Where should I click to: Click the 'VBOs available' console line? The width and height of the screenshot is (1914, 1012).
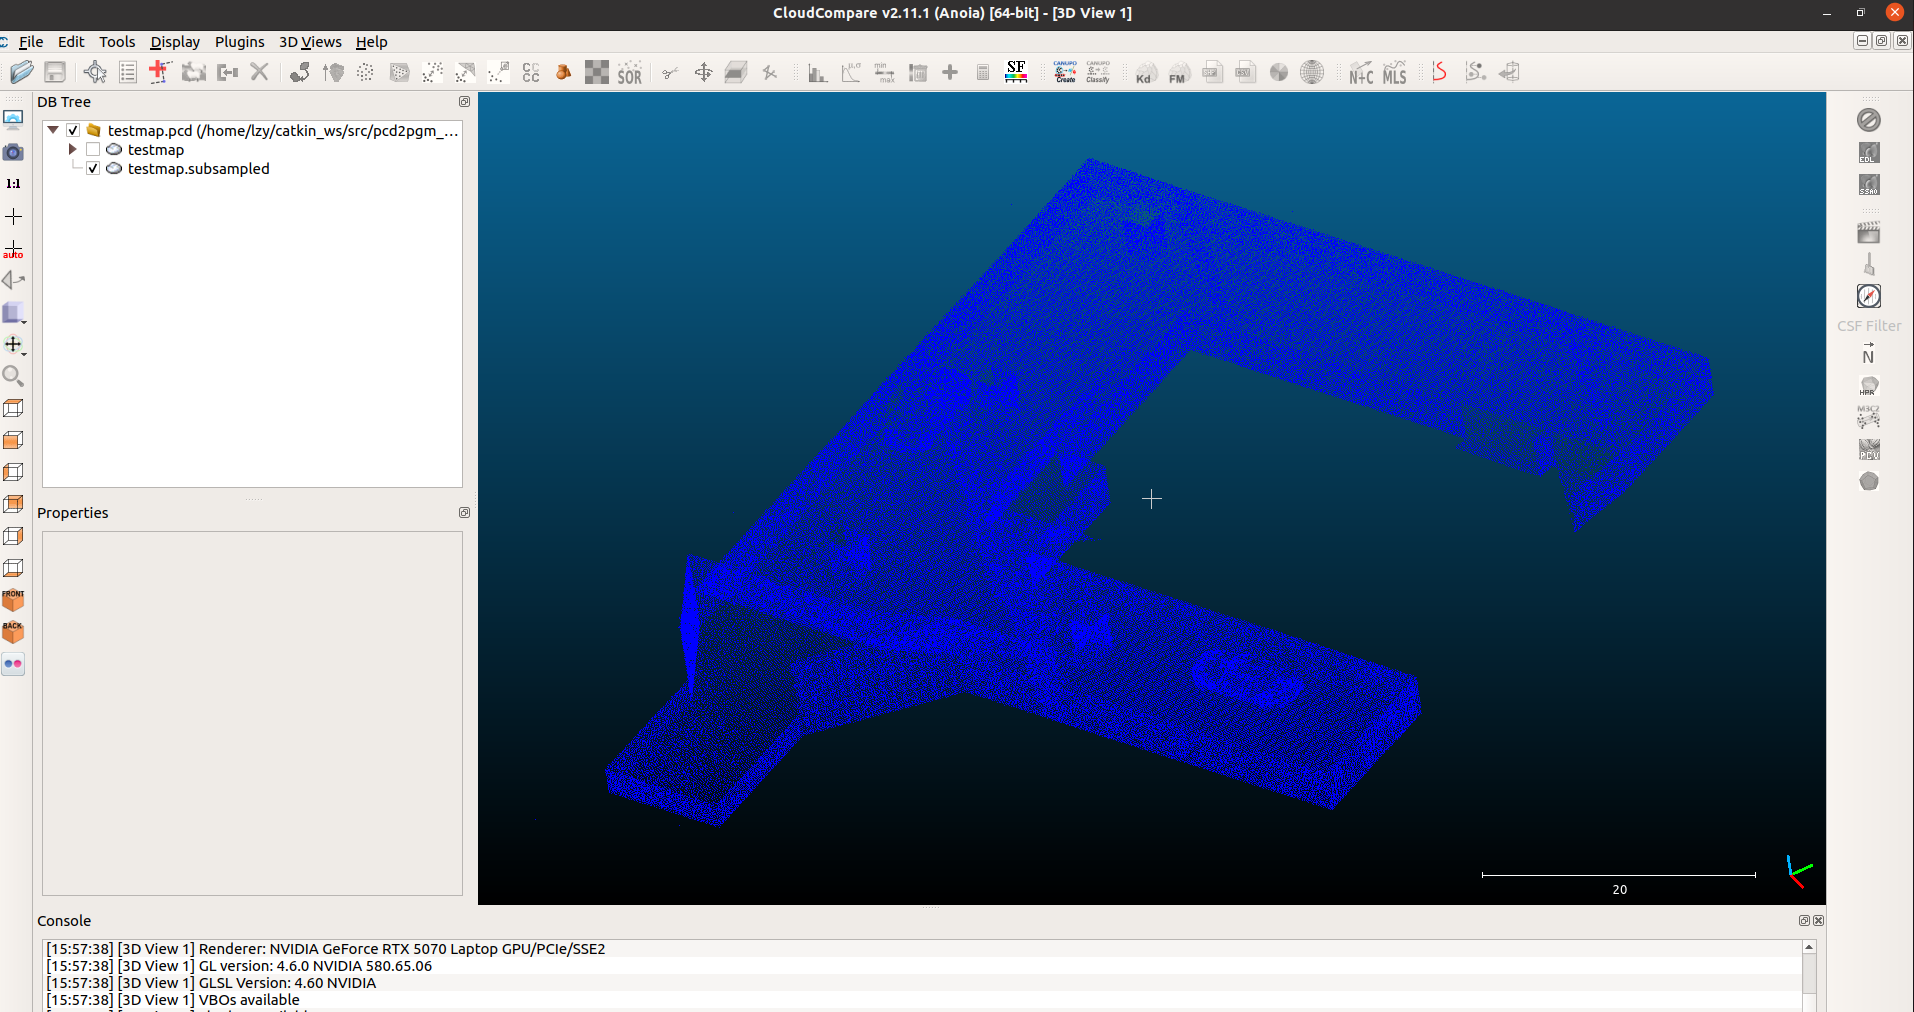173,1000
